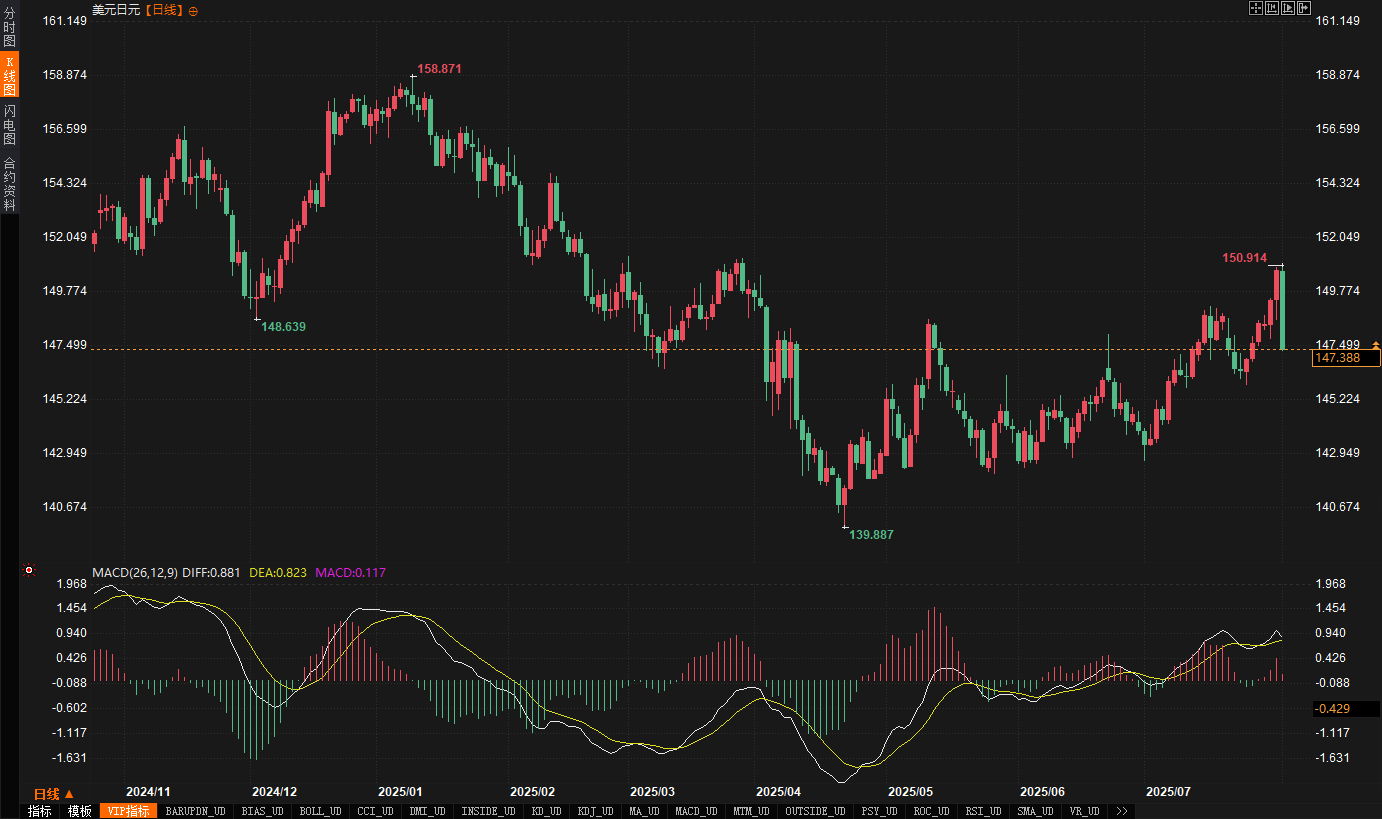Pick the SMA_UD indicator
This screenshot has width=1382, height=819.
point(1037,811)
